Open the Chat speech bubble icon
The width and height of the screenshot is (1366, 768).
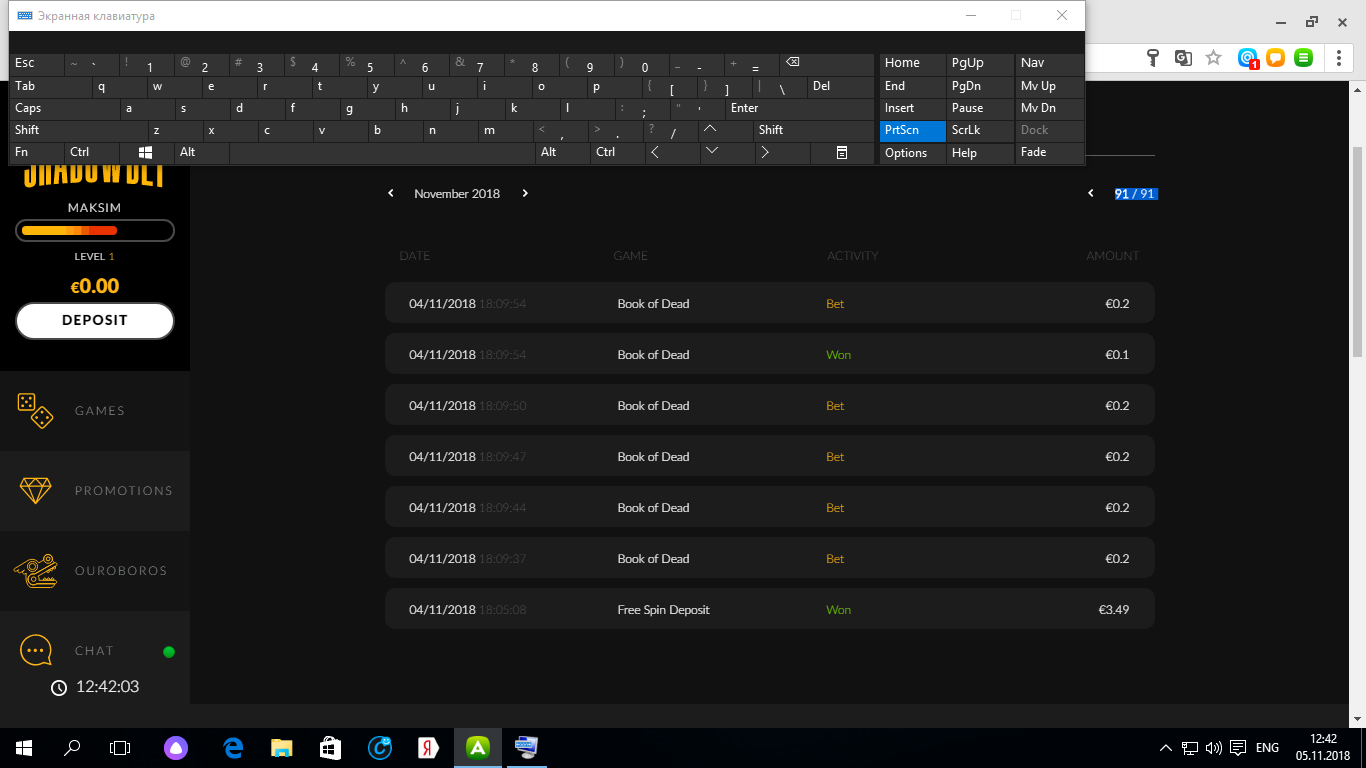[36, 650]
